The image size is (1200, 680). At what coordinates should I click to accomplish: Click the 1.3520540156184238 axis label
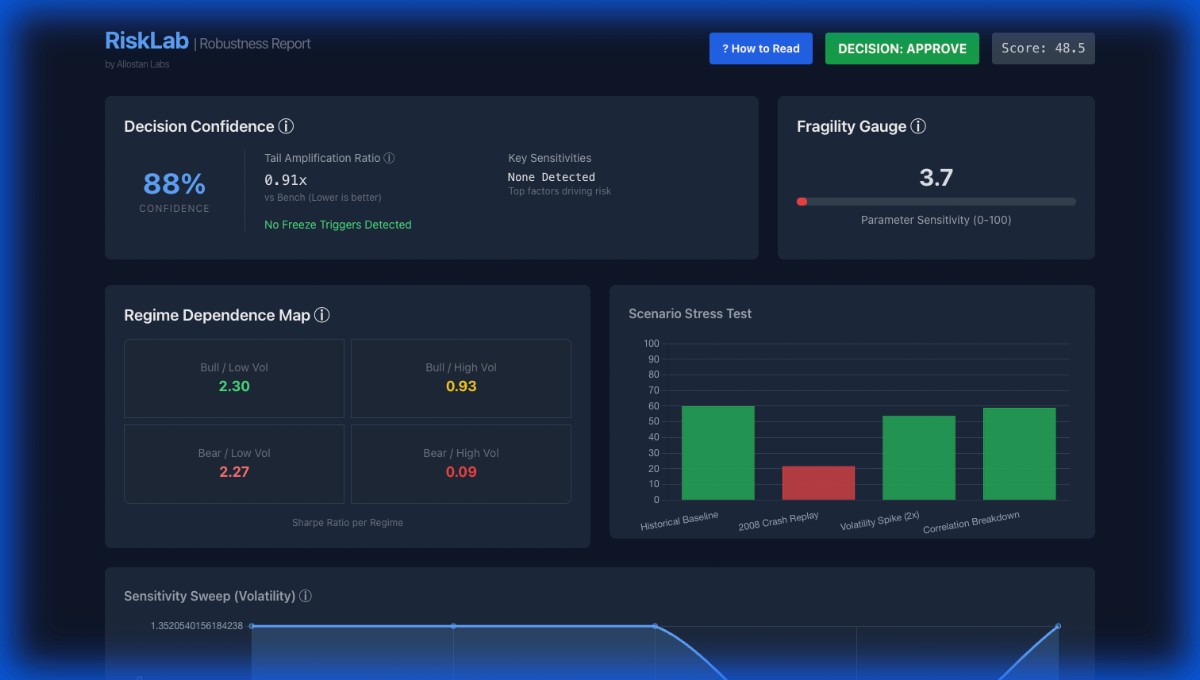(197, 626)
